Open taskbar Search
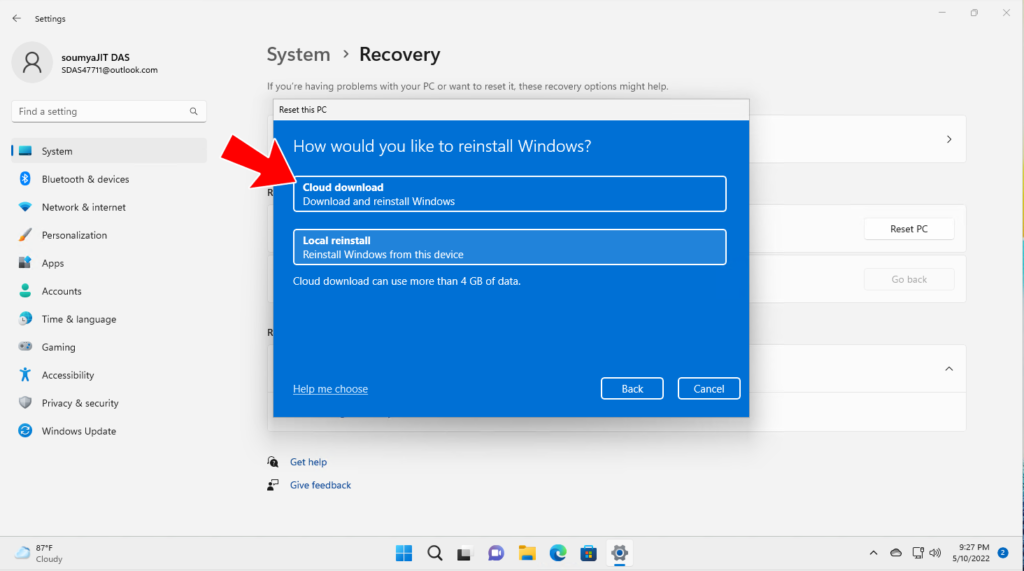The image size is (1024, 571). [x=434, y=553]
